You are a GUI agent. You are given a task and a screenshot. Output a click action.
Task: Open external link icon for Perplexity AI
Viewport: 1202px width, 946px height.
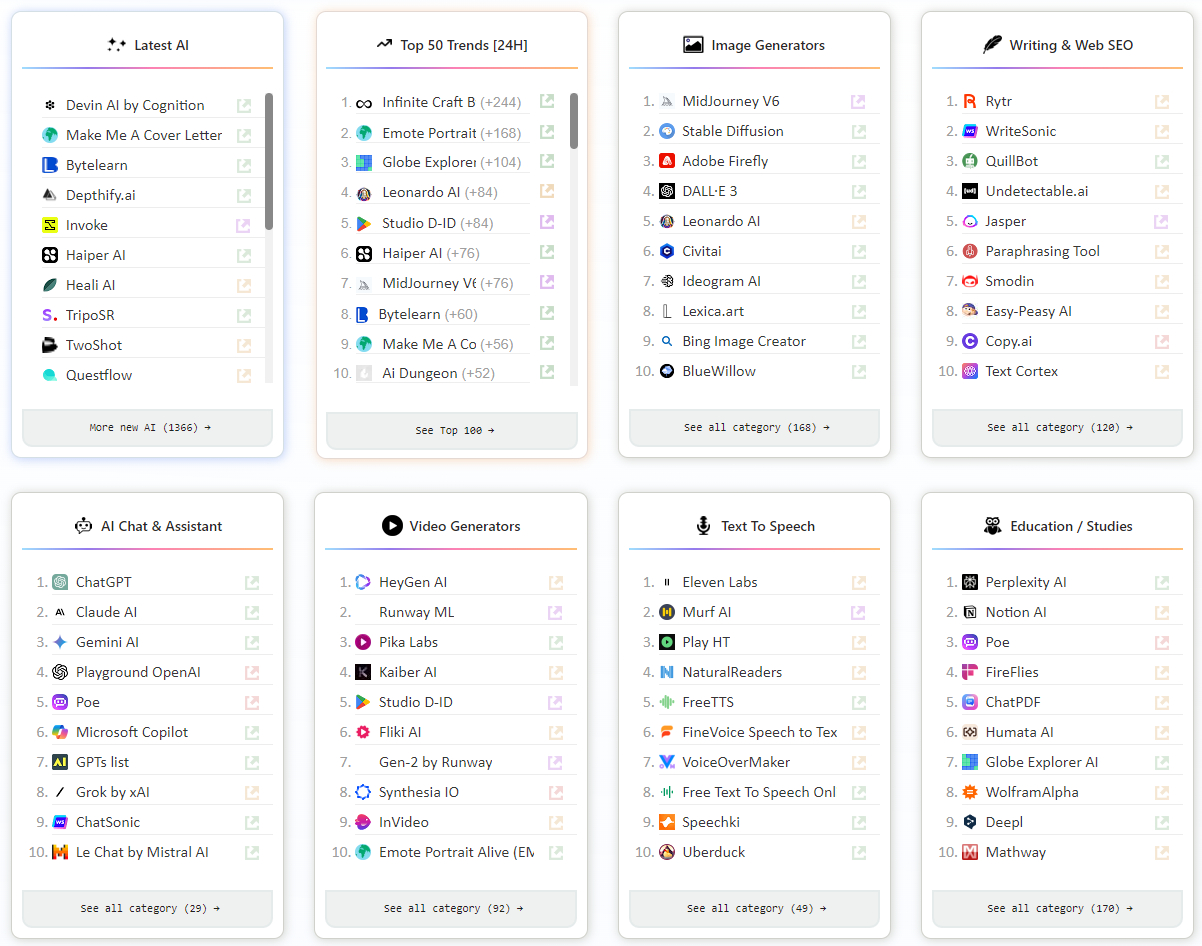click(1161, 583)
